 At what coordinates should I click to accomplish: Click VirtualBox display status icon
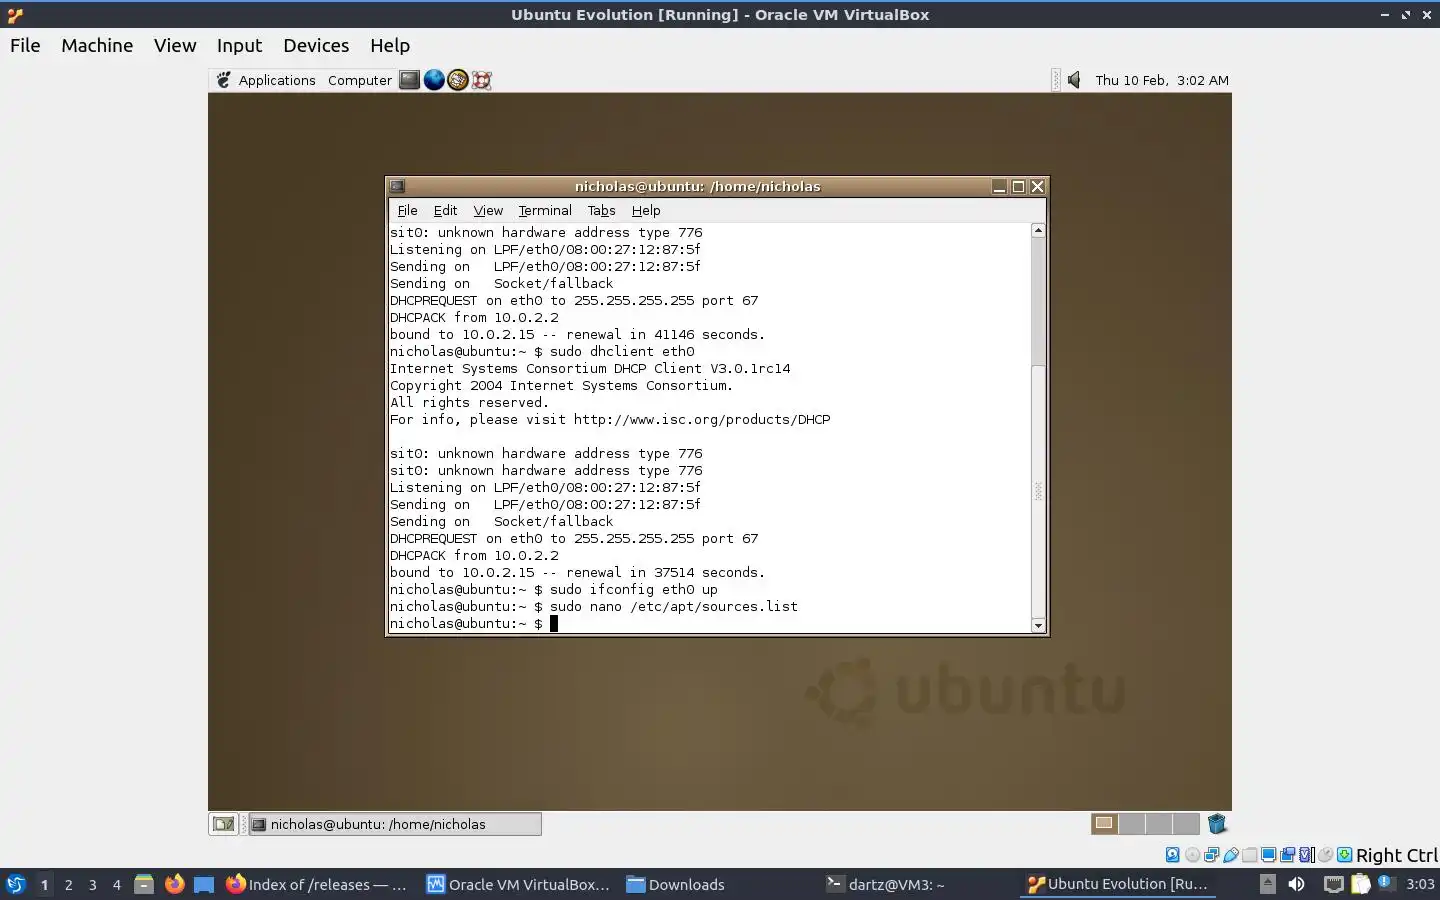[1268, 855]
